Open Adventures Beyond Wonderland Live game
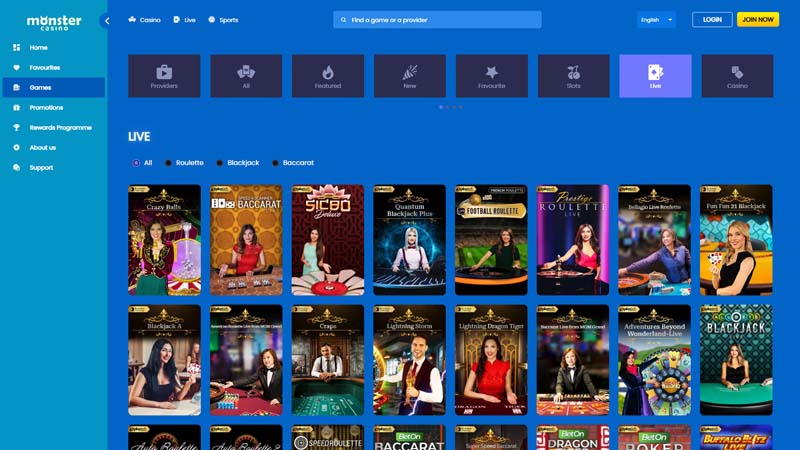 coord(654,360)
